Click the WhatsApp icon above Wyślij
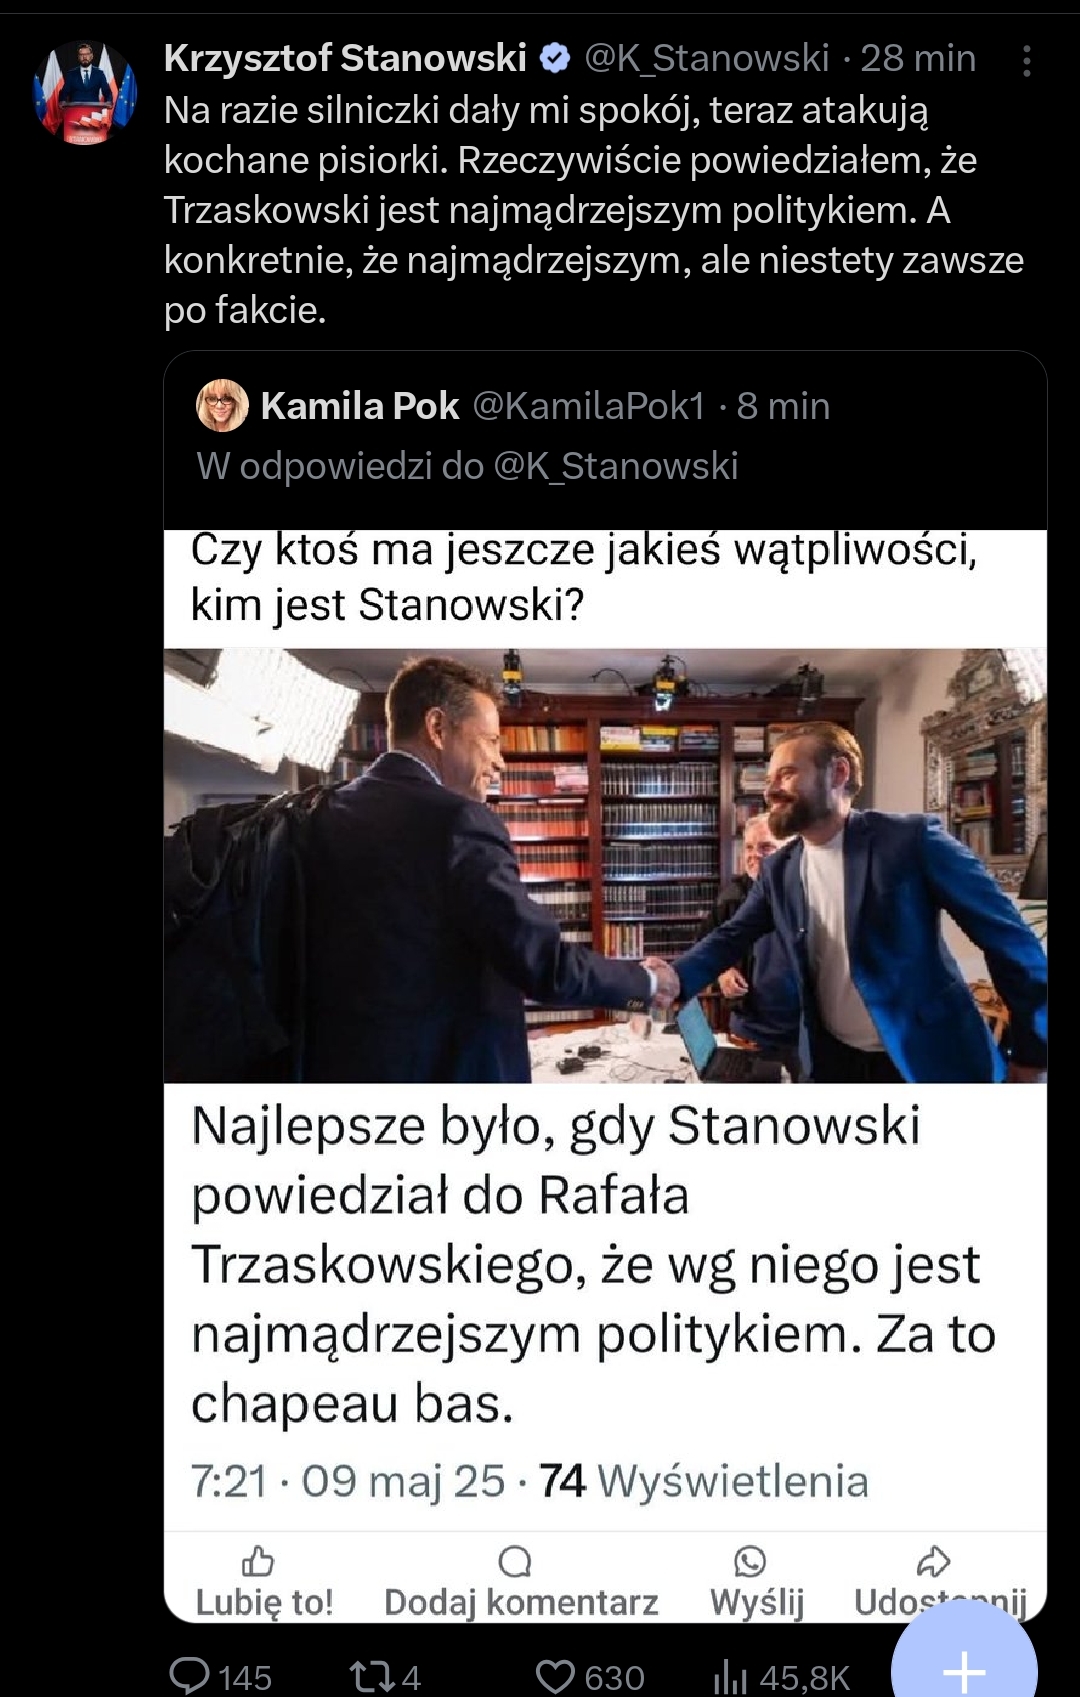 point(750,1560)
